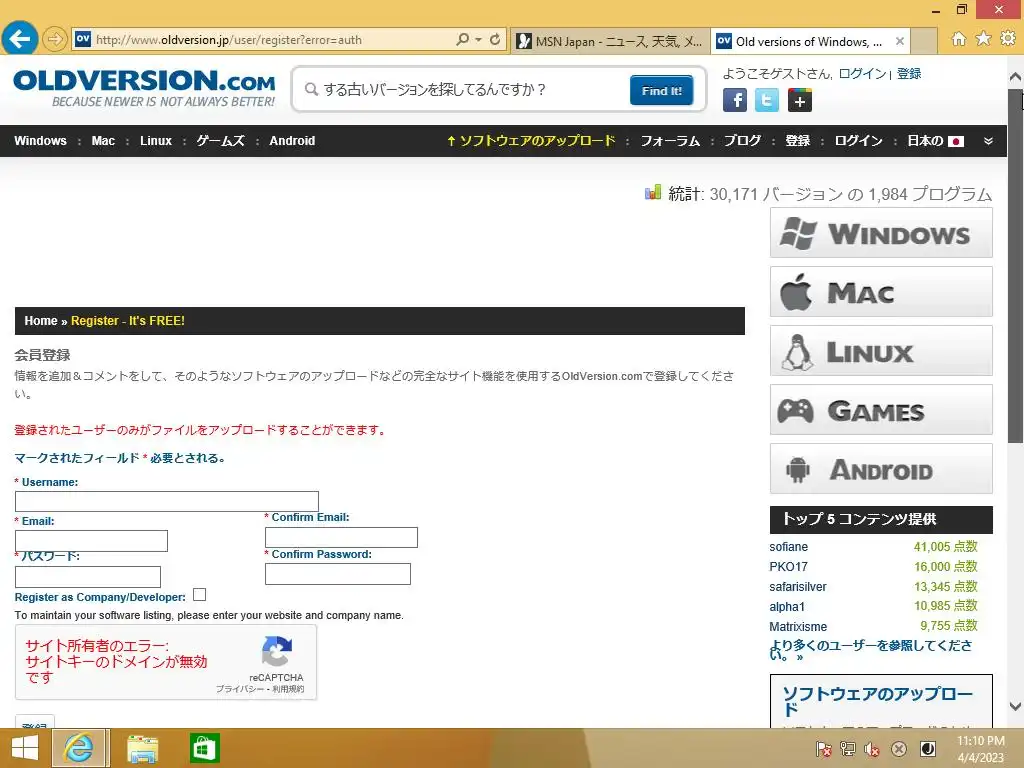Open browser tools gear icon

(x=1008, y=39)
